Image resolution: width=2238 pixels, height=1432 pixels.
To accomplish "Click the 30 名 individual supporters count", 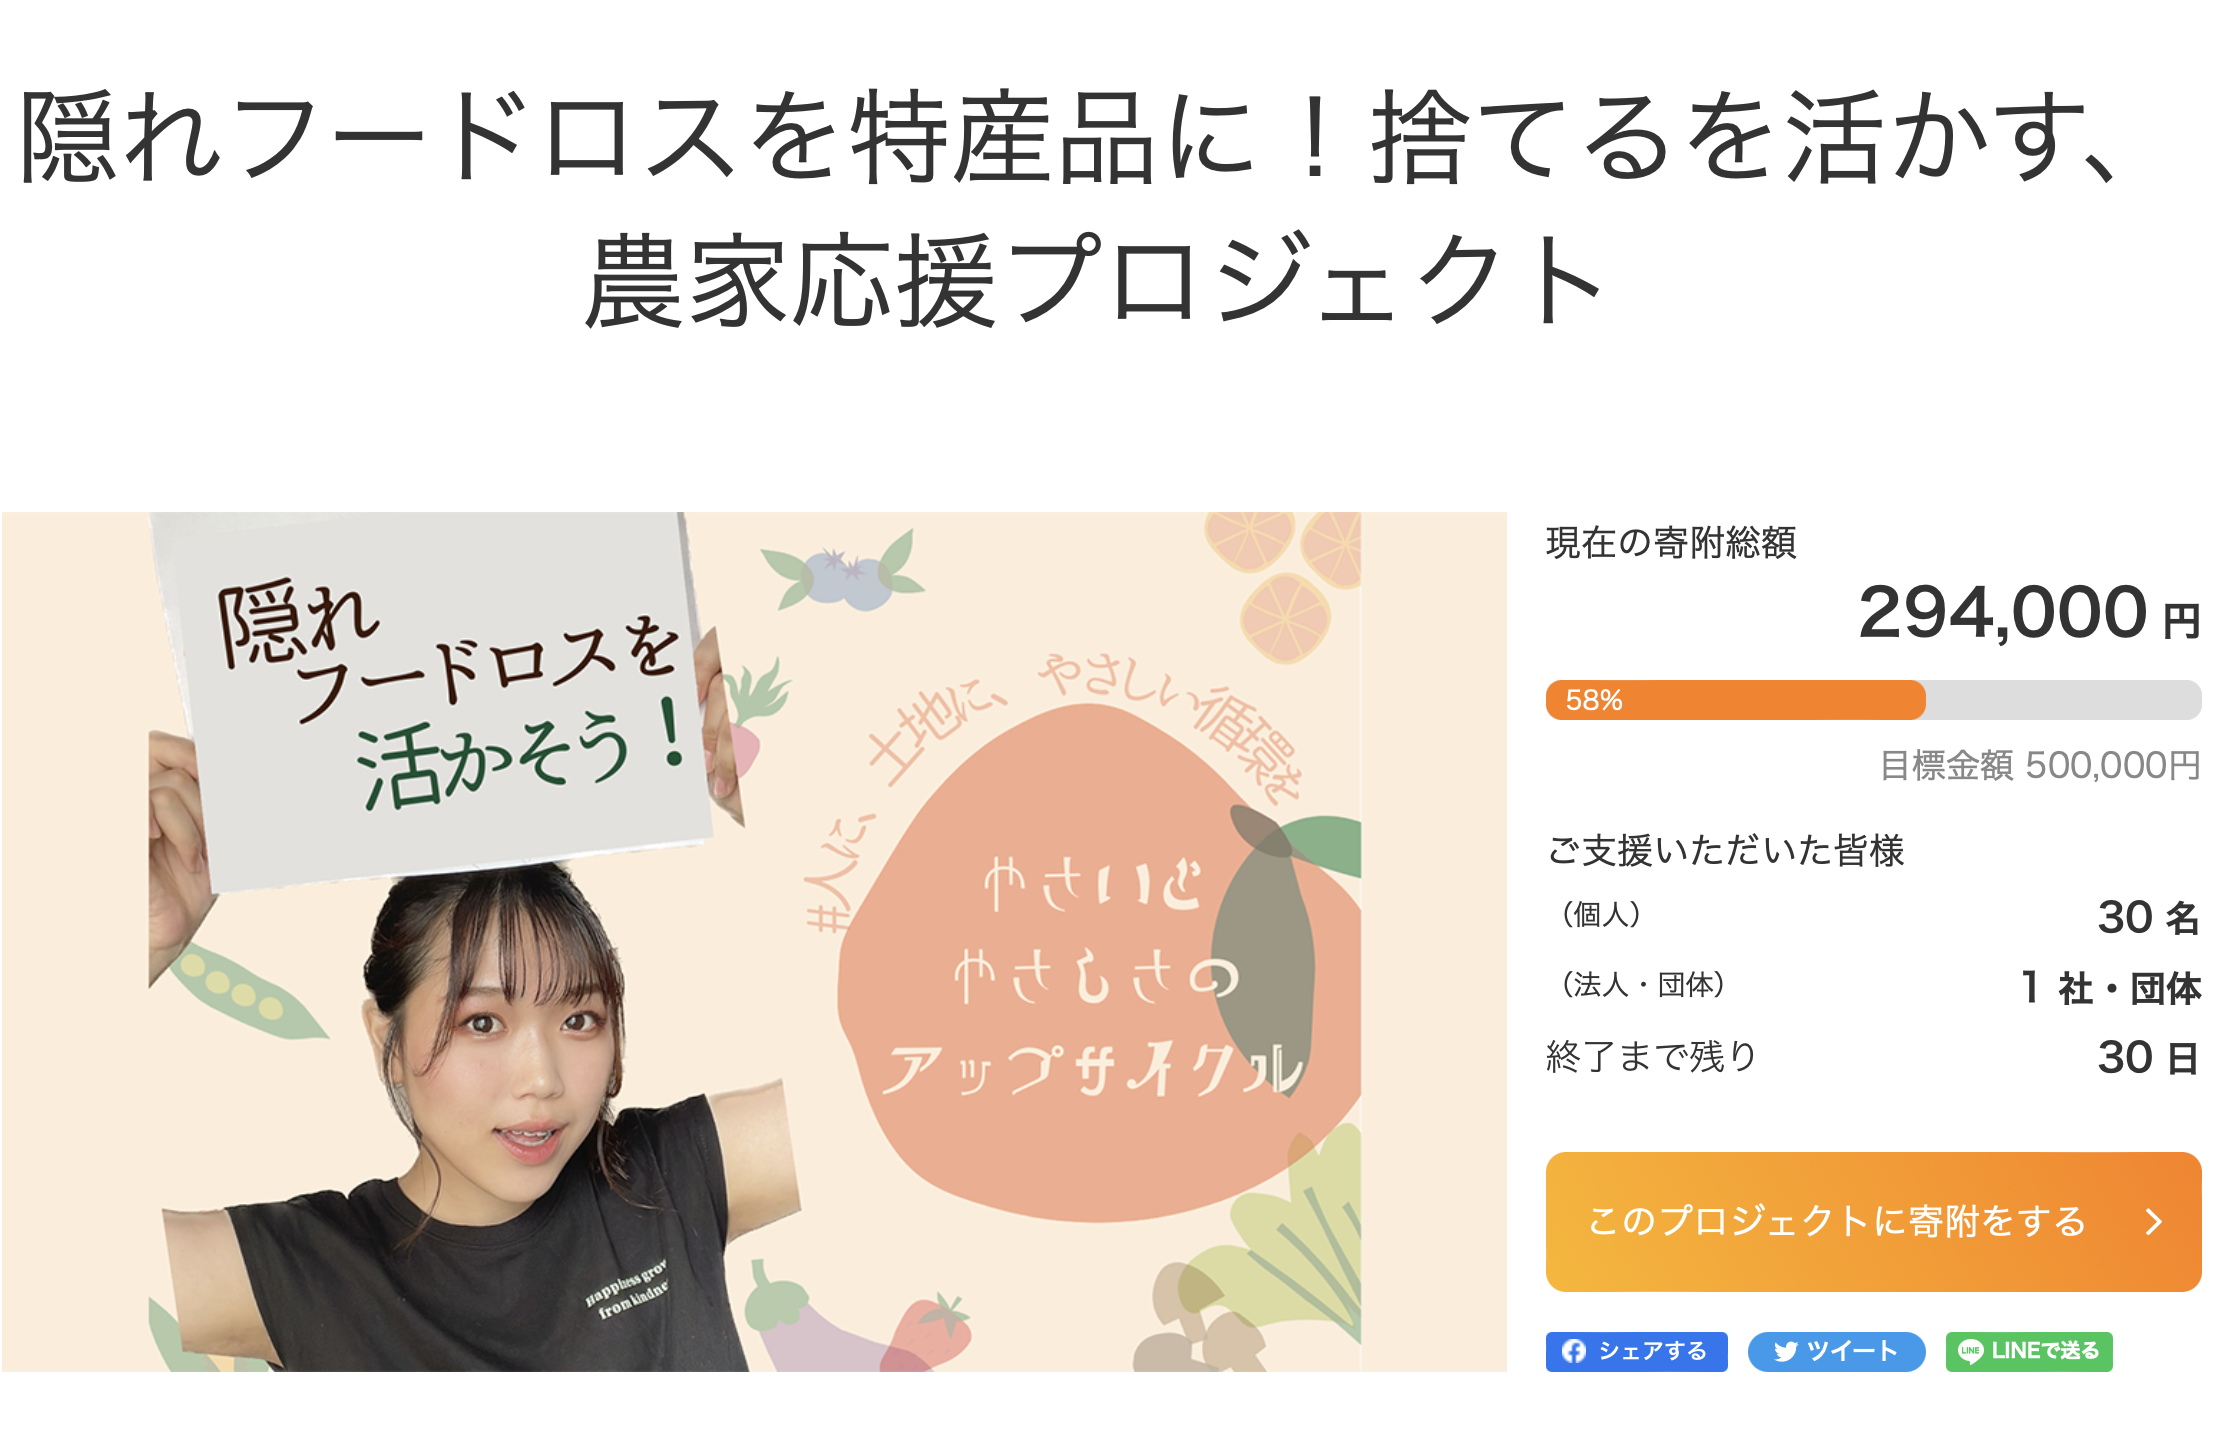I will (2148, 917).
